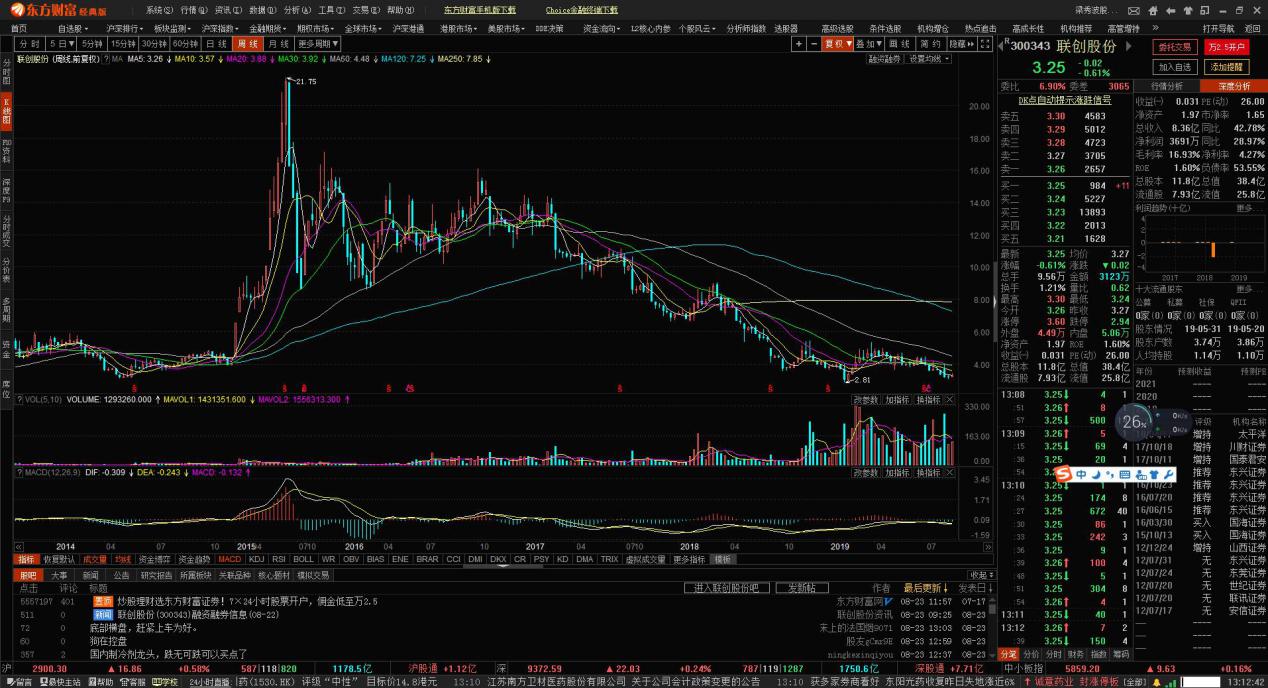Click the 添加提醒 button

(x=1225, y=67)
